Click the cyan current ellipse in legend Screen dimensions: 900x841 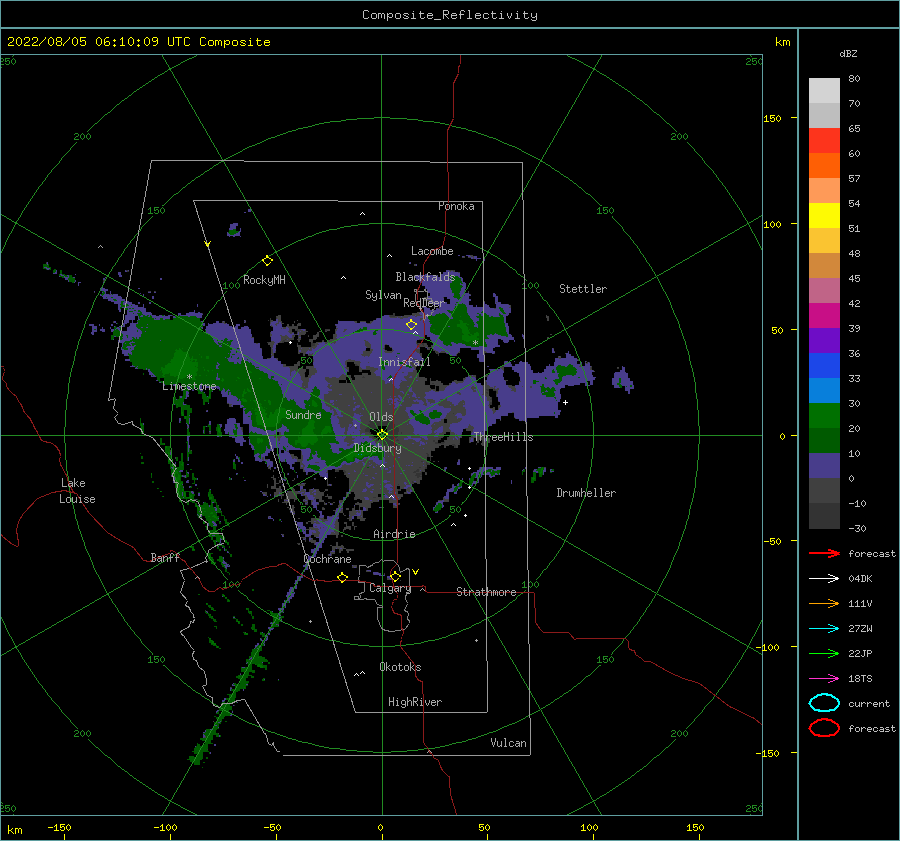pyautogui.click(x=824, y=703)
